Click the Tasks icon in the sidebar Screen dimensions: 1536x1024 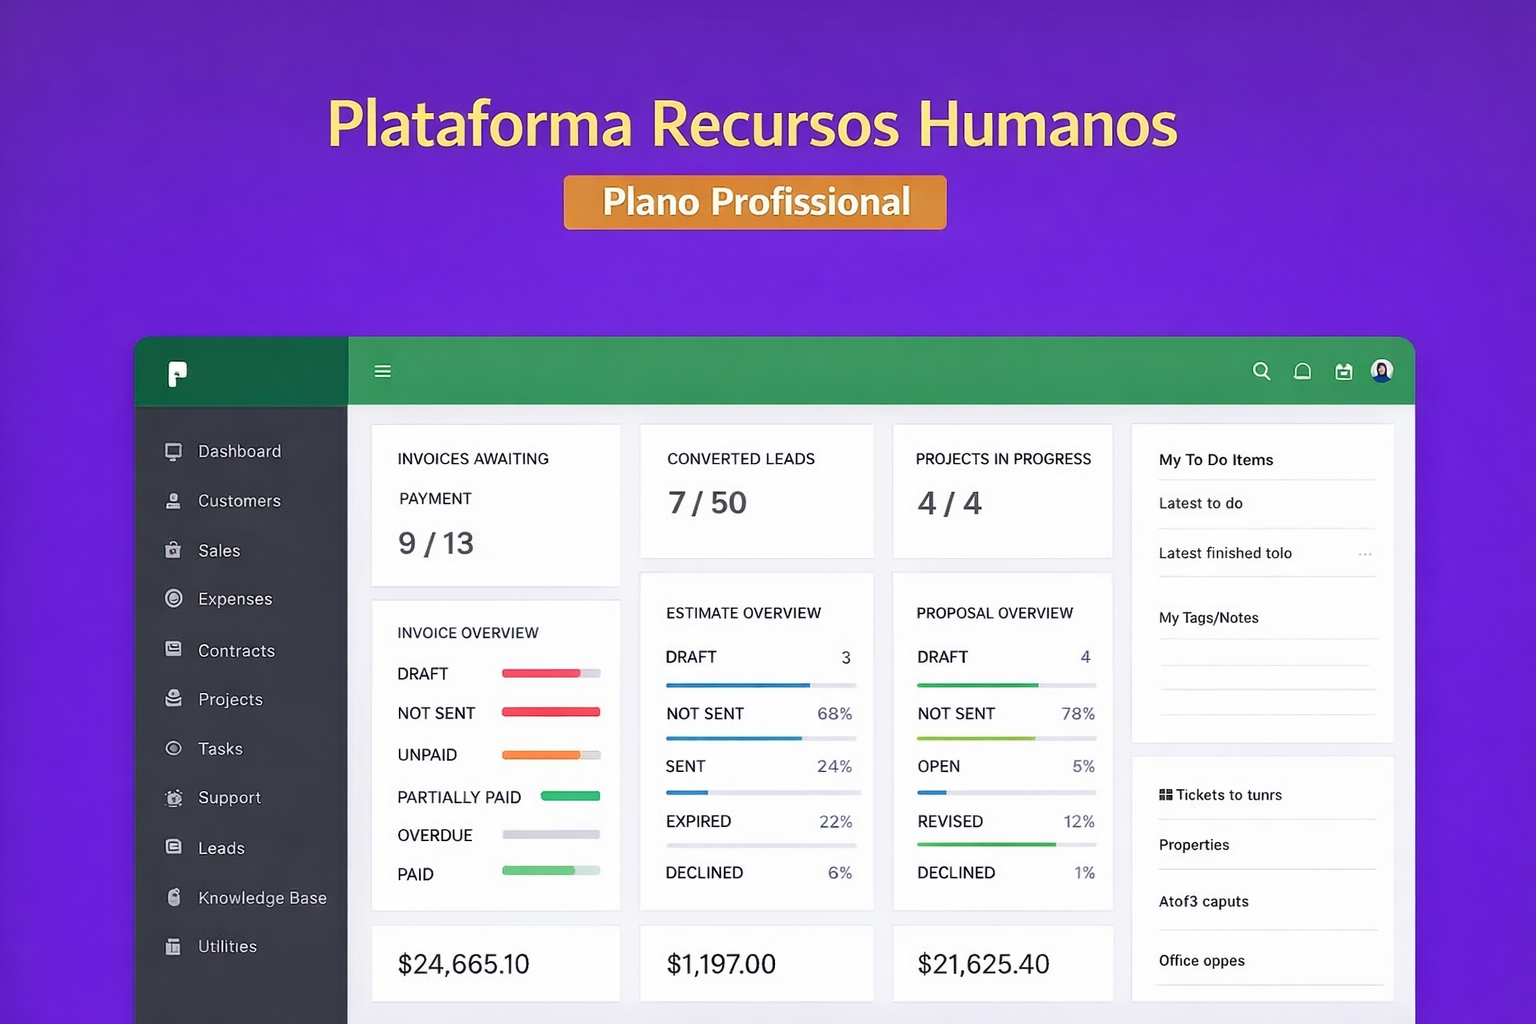coord(172,748)
